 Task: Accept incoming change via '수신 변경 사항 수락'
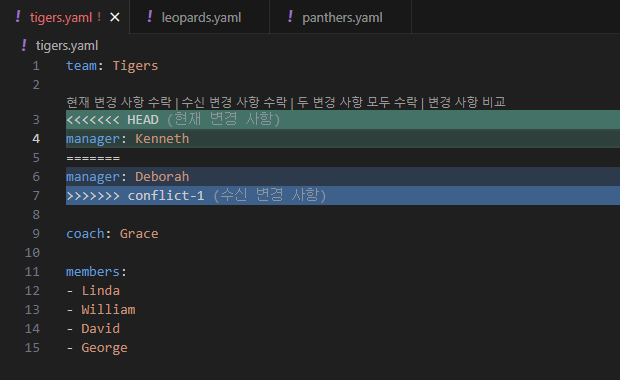click(x=234, y=102)
